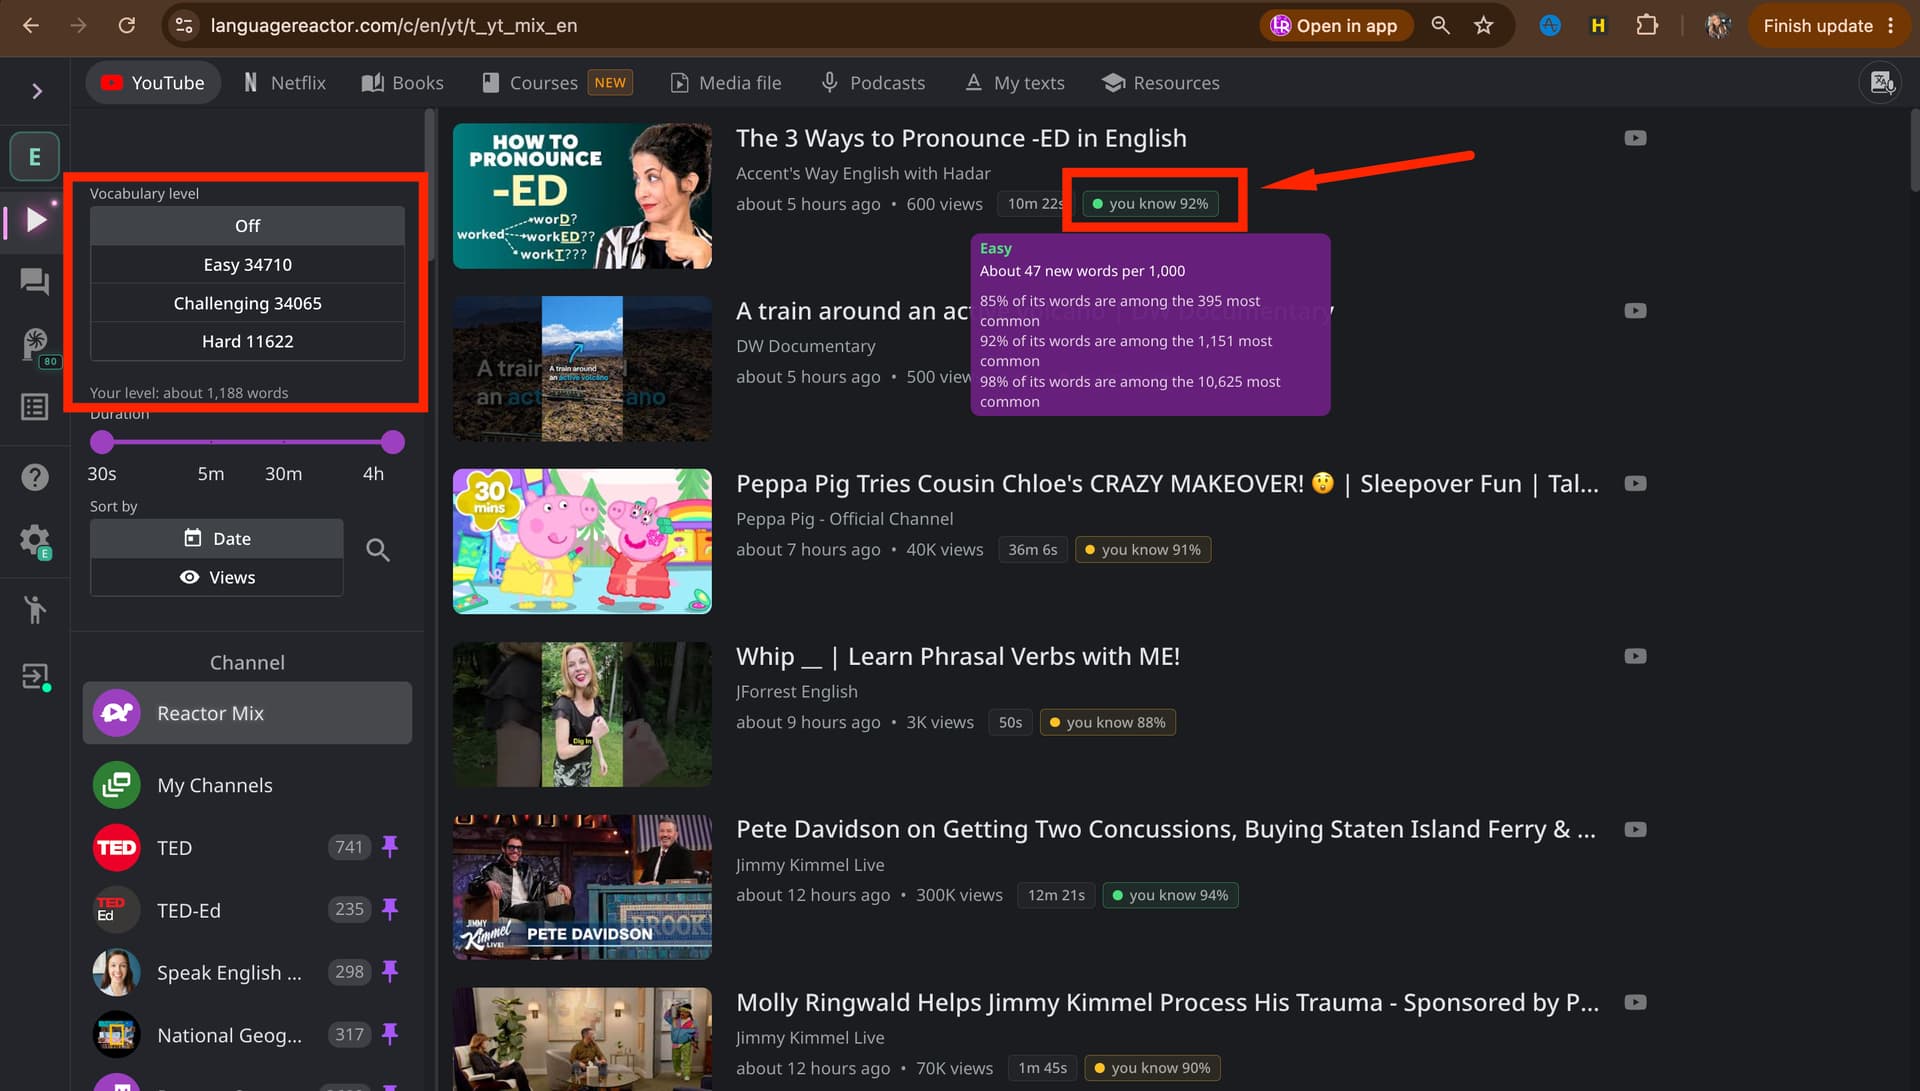This screenshot has width=1920, height=1091.
Task: Toggle the pin on TED channel
Action: point(390,847)
